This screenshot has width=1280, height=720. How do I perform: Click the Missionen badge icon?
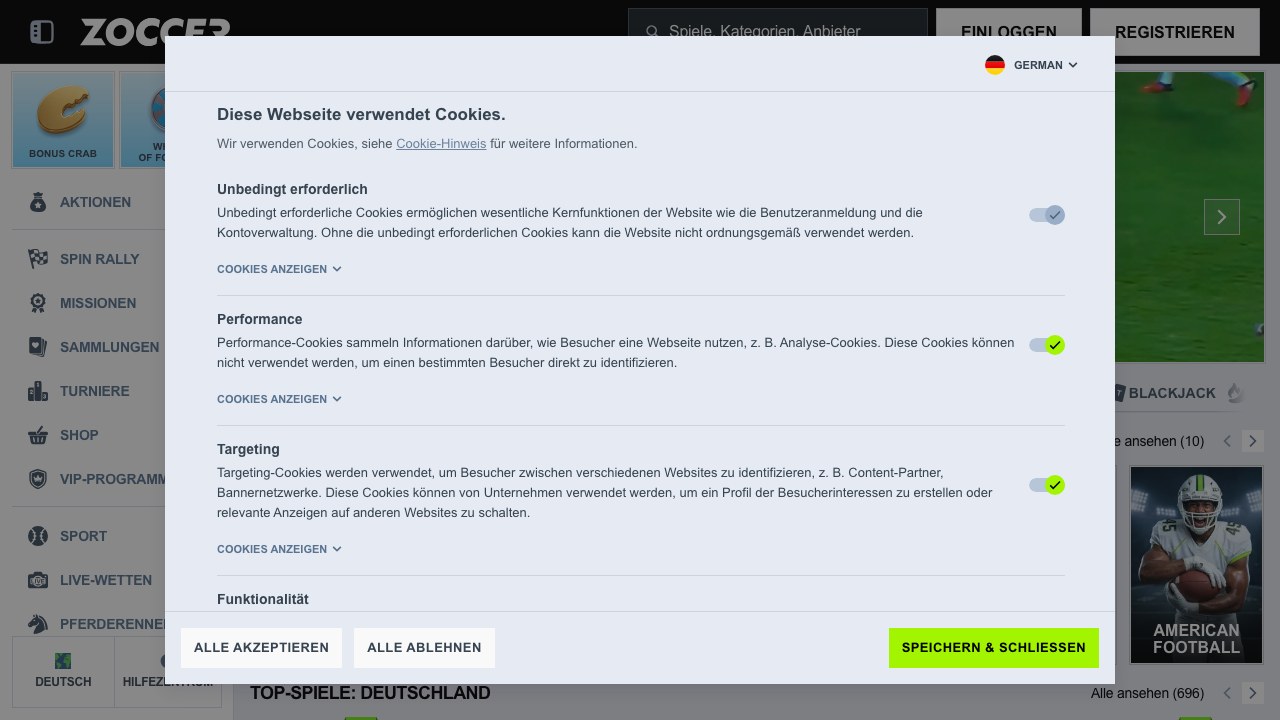[38, 303]
